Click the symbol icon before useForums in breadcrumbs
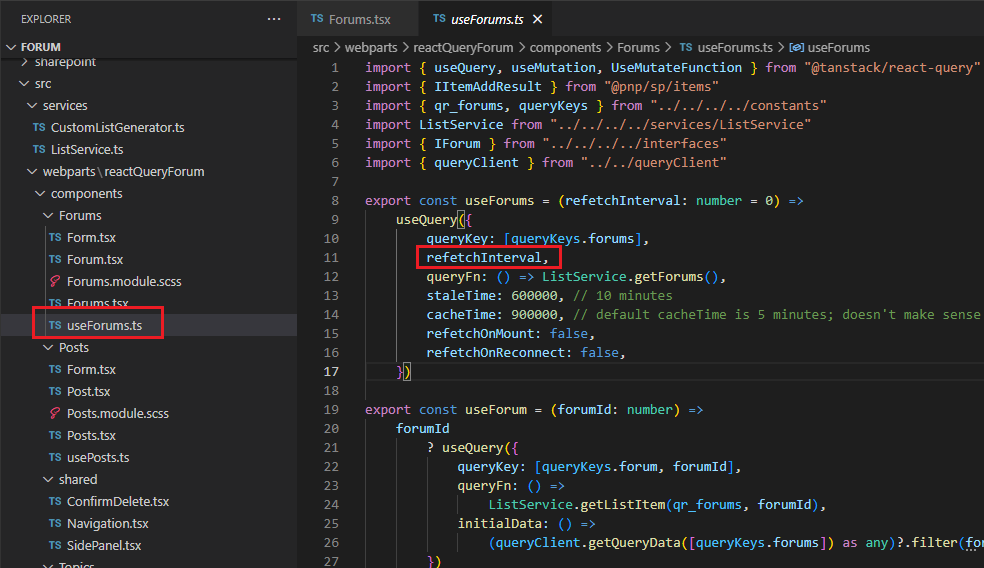The width and height of the screenshot is (984, 568). click(796, 47)
